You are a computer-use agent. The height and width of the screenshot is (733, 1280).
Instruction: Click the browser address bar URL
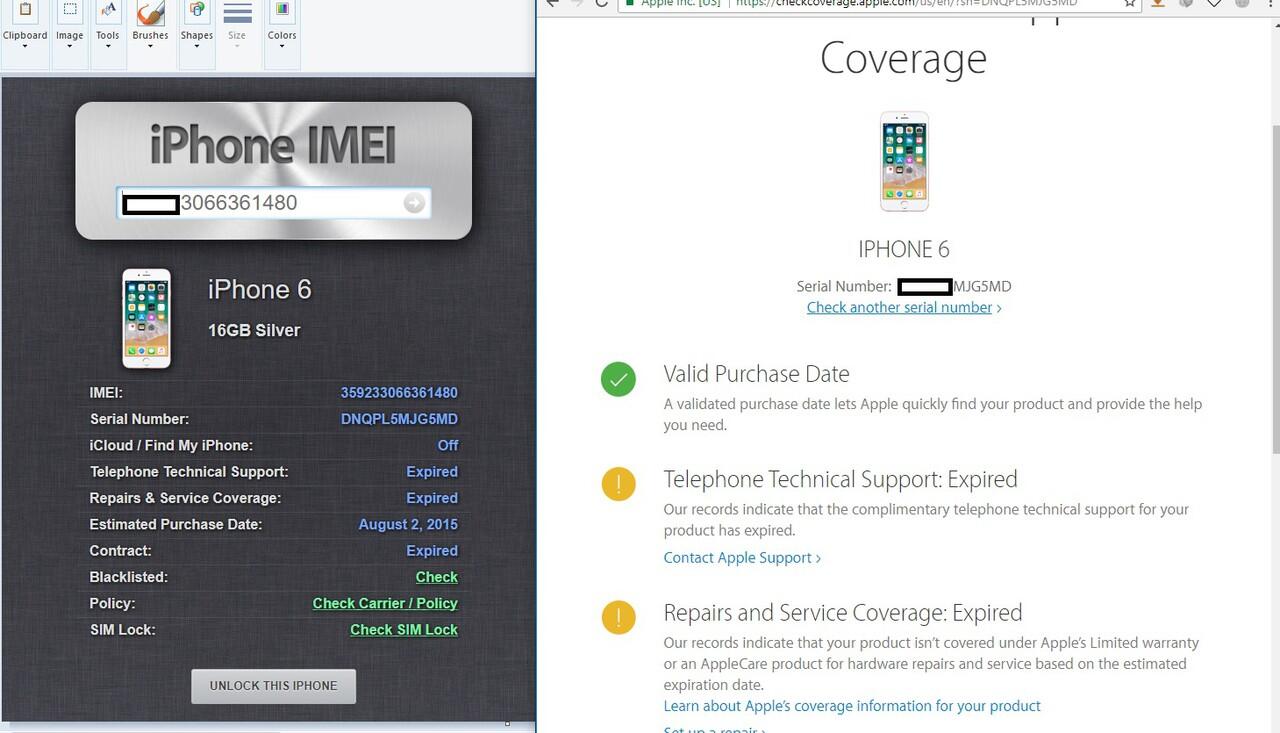coord(907,3)
